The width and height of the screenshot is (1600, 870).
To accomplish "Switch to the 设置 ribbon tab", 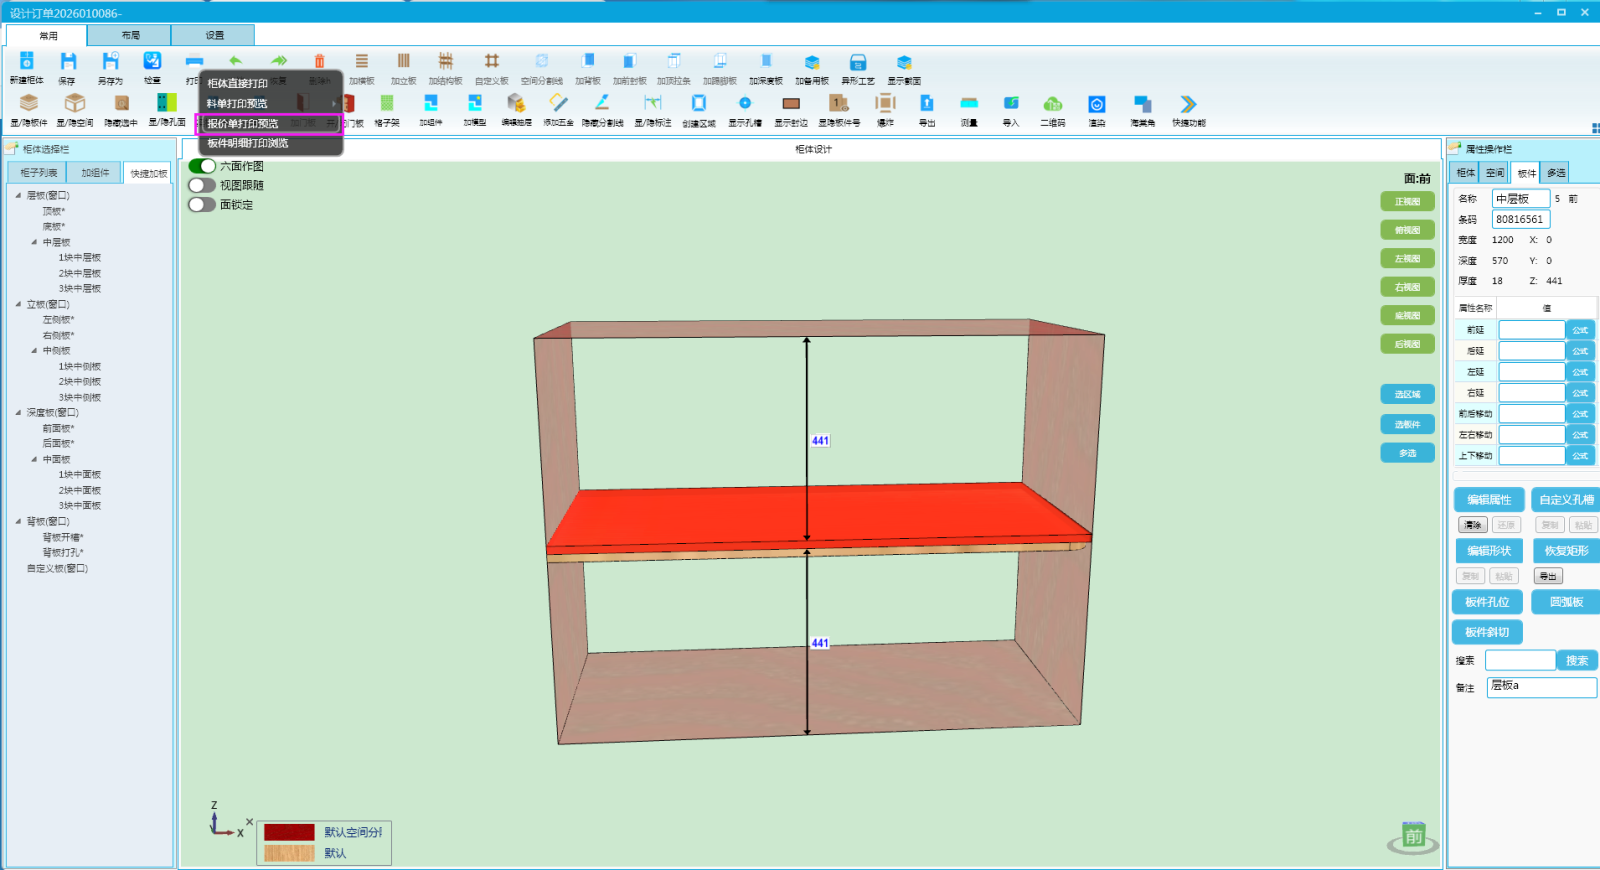I will (214, 35).
